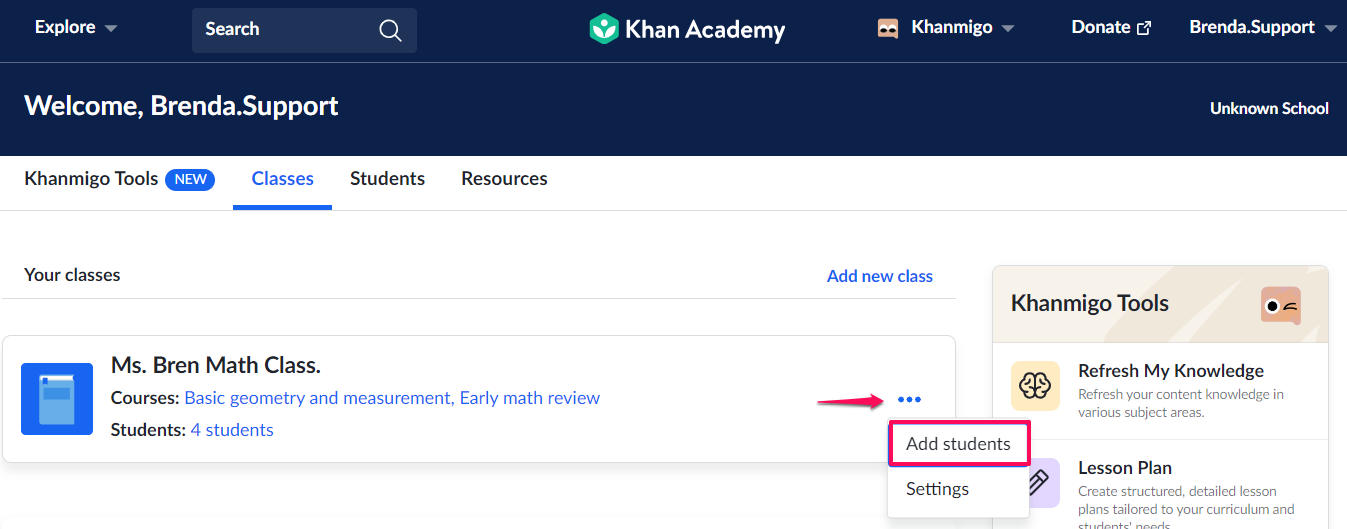Expand the Explore dropdown
1347x529 pixels.
[76, 28]
